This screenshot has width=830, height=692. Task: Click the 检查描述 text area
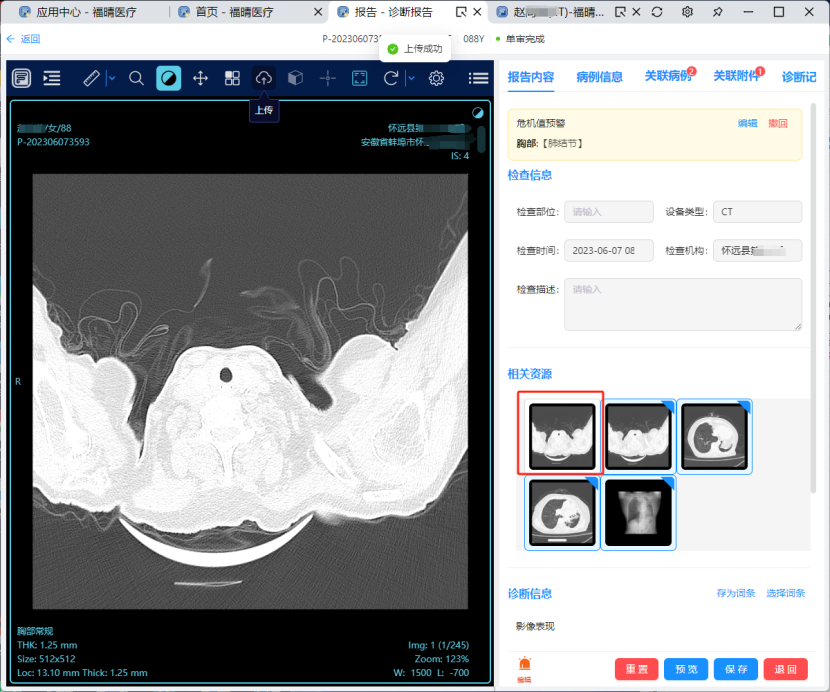[x=683, y=304]
